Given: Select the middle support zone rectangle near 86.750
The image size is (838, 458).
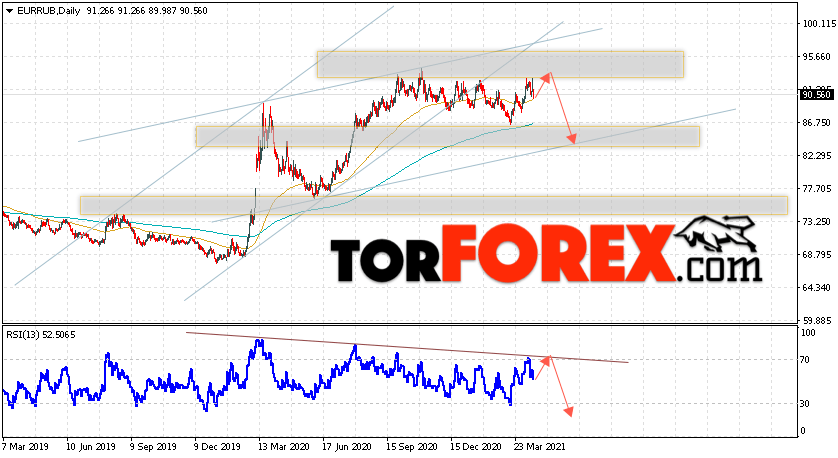Looking at the screenshot, I should pyautogui.click(x=447, y=136).
